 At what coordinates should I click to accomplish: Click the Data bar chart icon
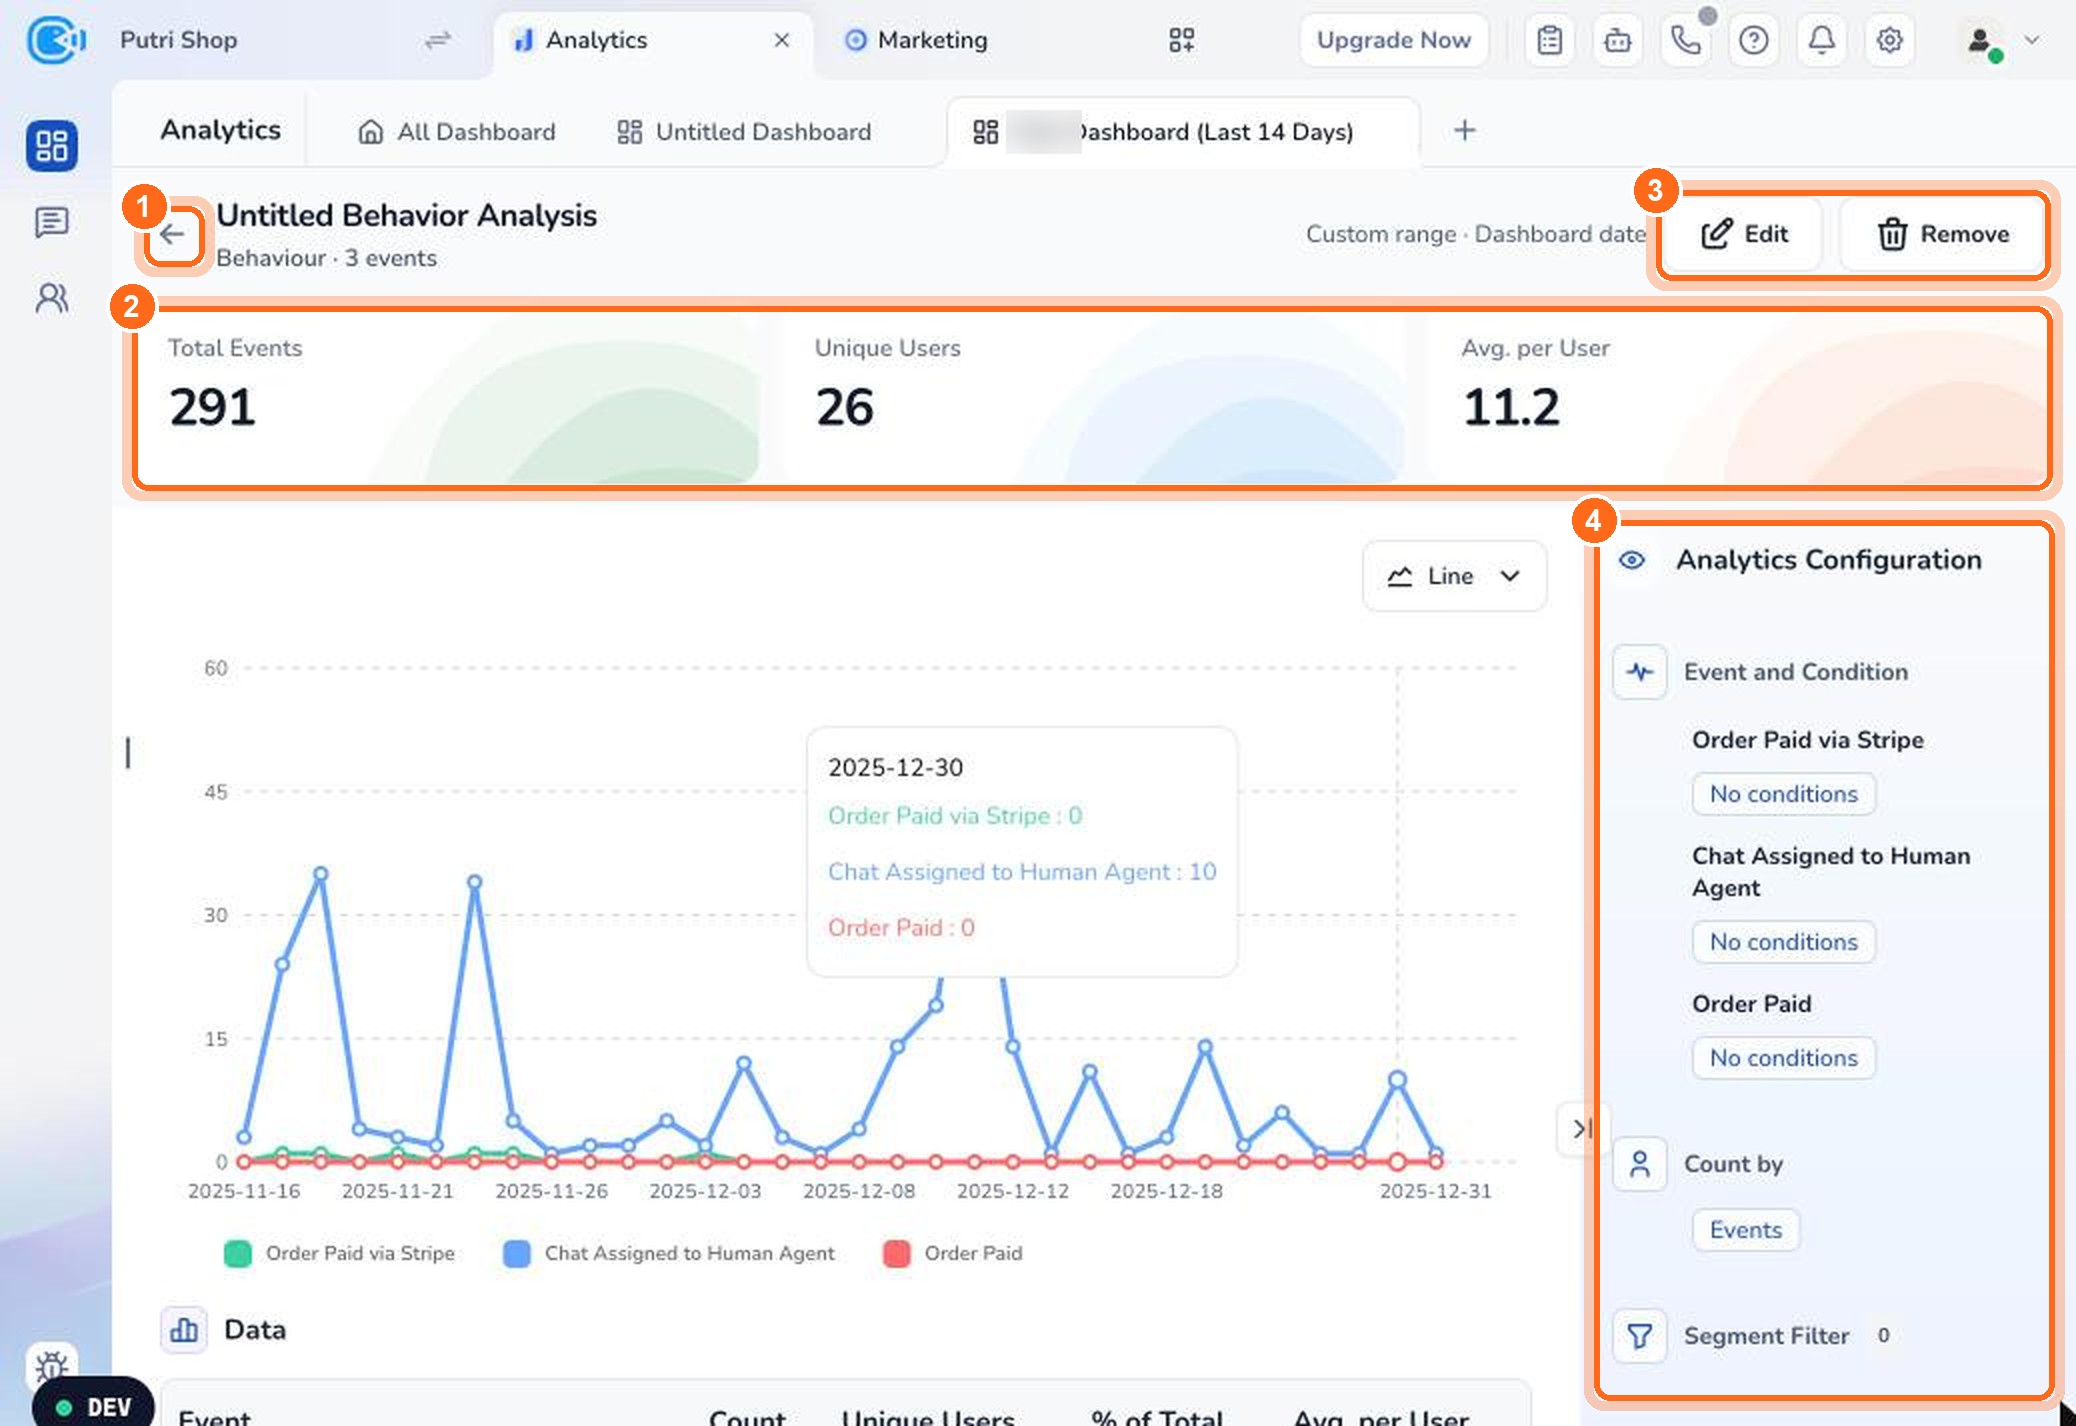tap(184, 1330)
